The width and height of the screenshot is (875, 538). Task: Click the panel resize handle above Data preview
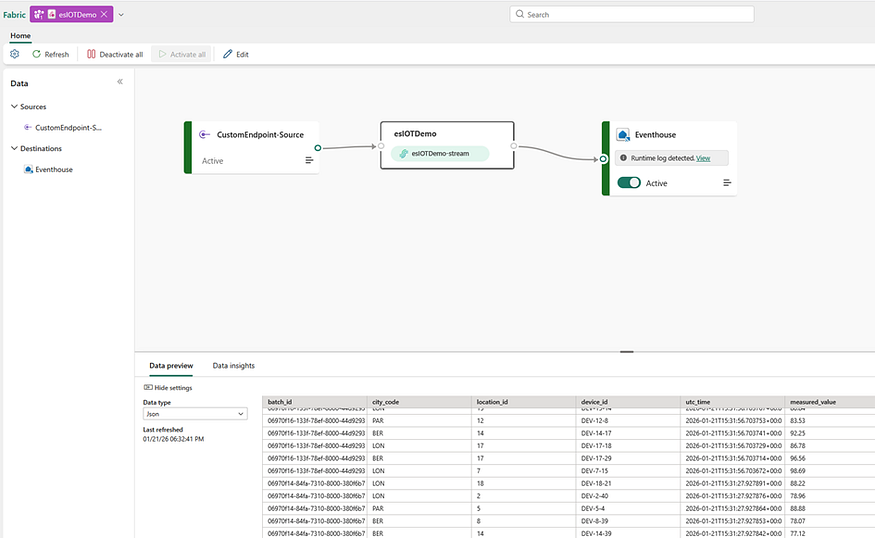(x=627, y=352)
